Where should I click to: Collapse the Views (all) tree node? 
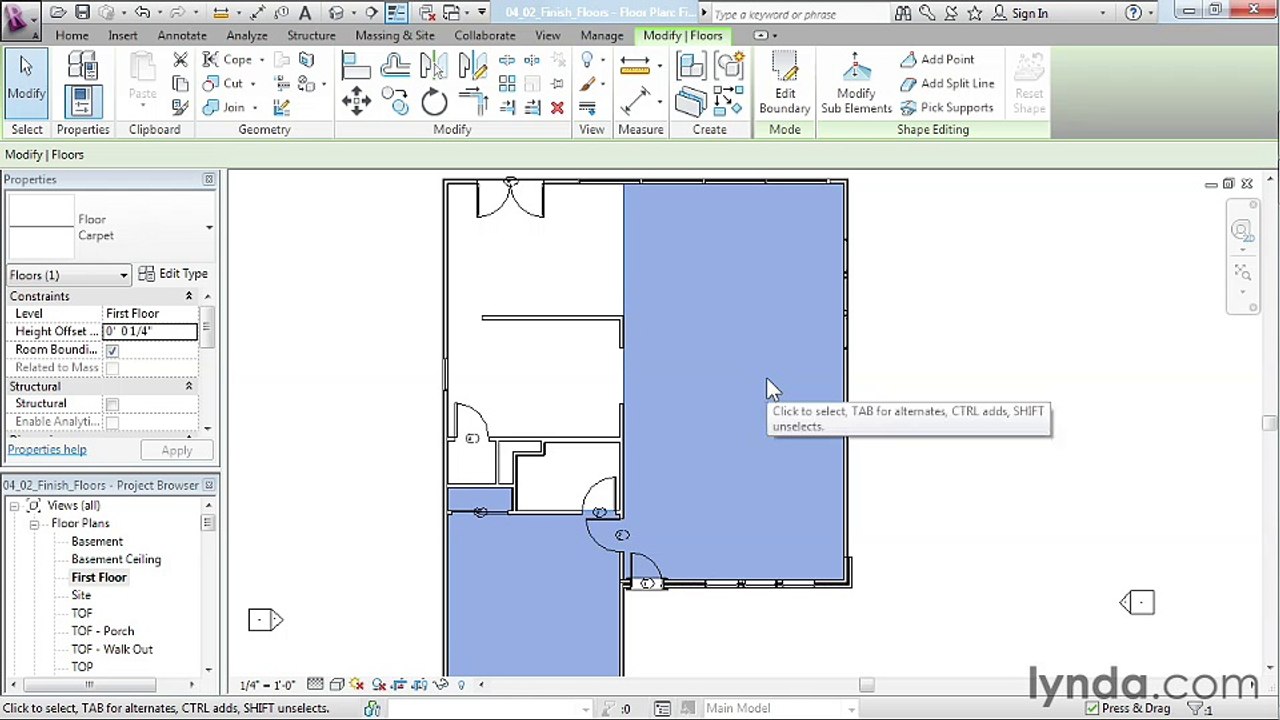(x=14, y=506)
